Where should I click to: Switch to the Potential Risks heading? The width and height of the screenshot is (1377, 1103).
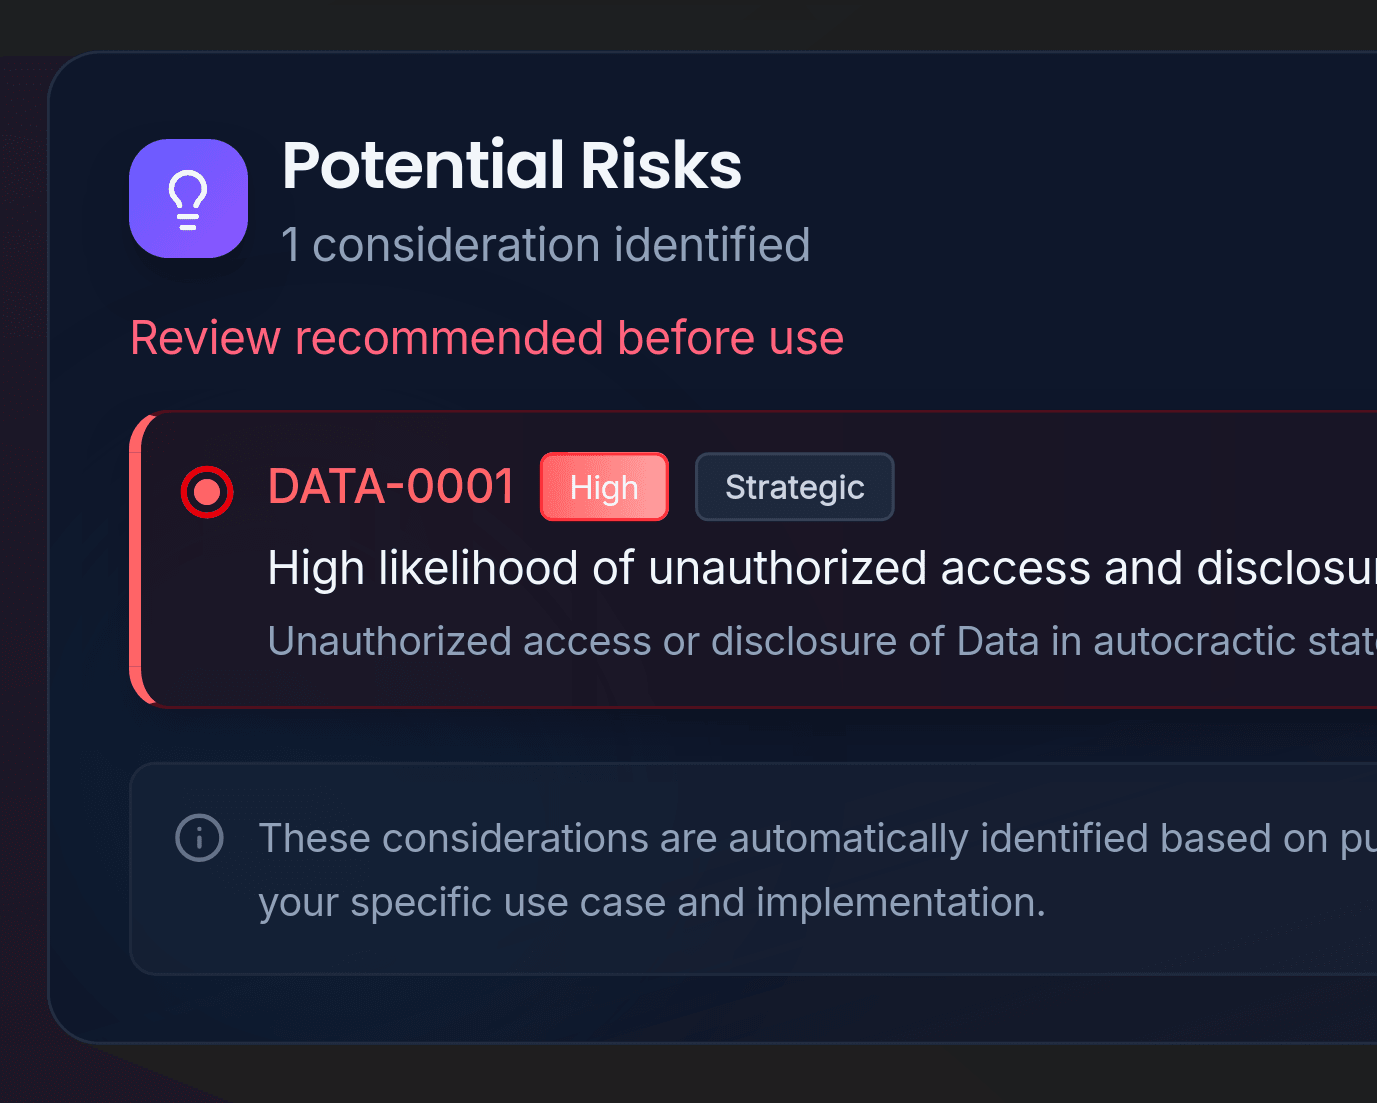point(512,166)
